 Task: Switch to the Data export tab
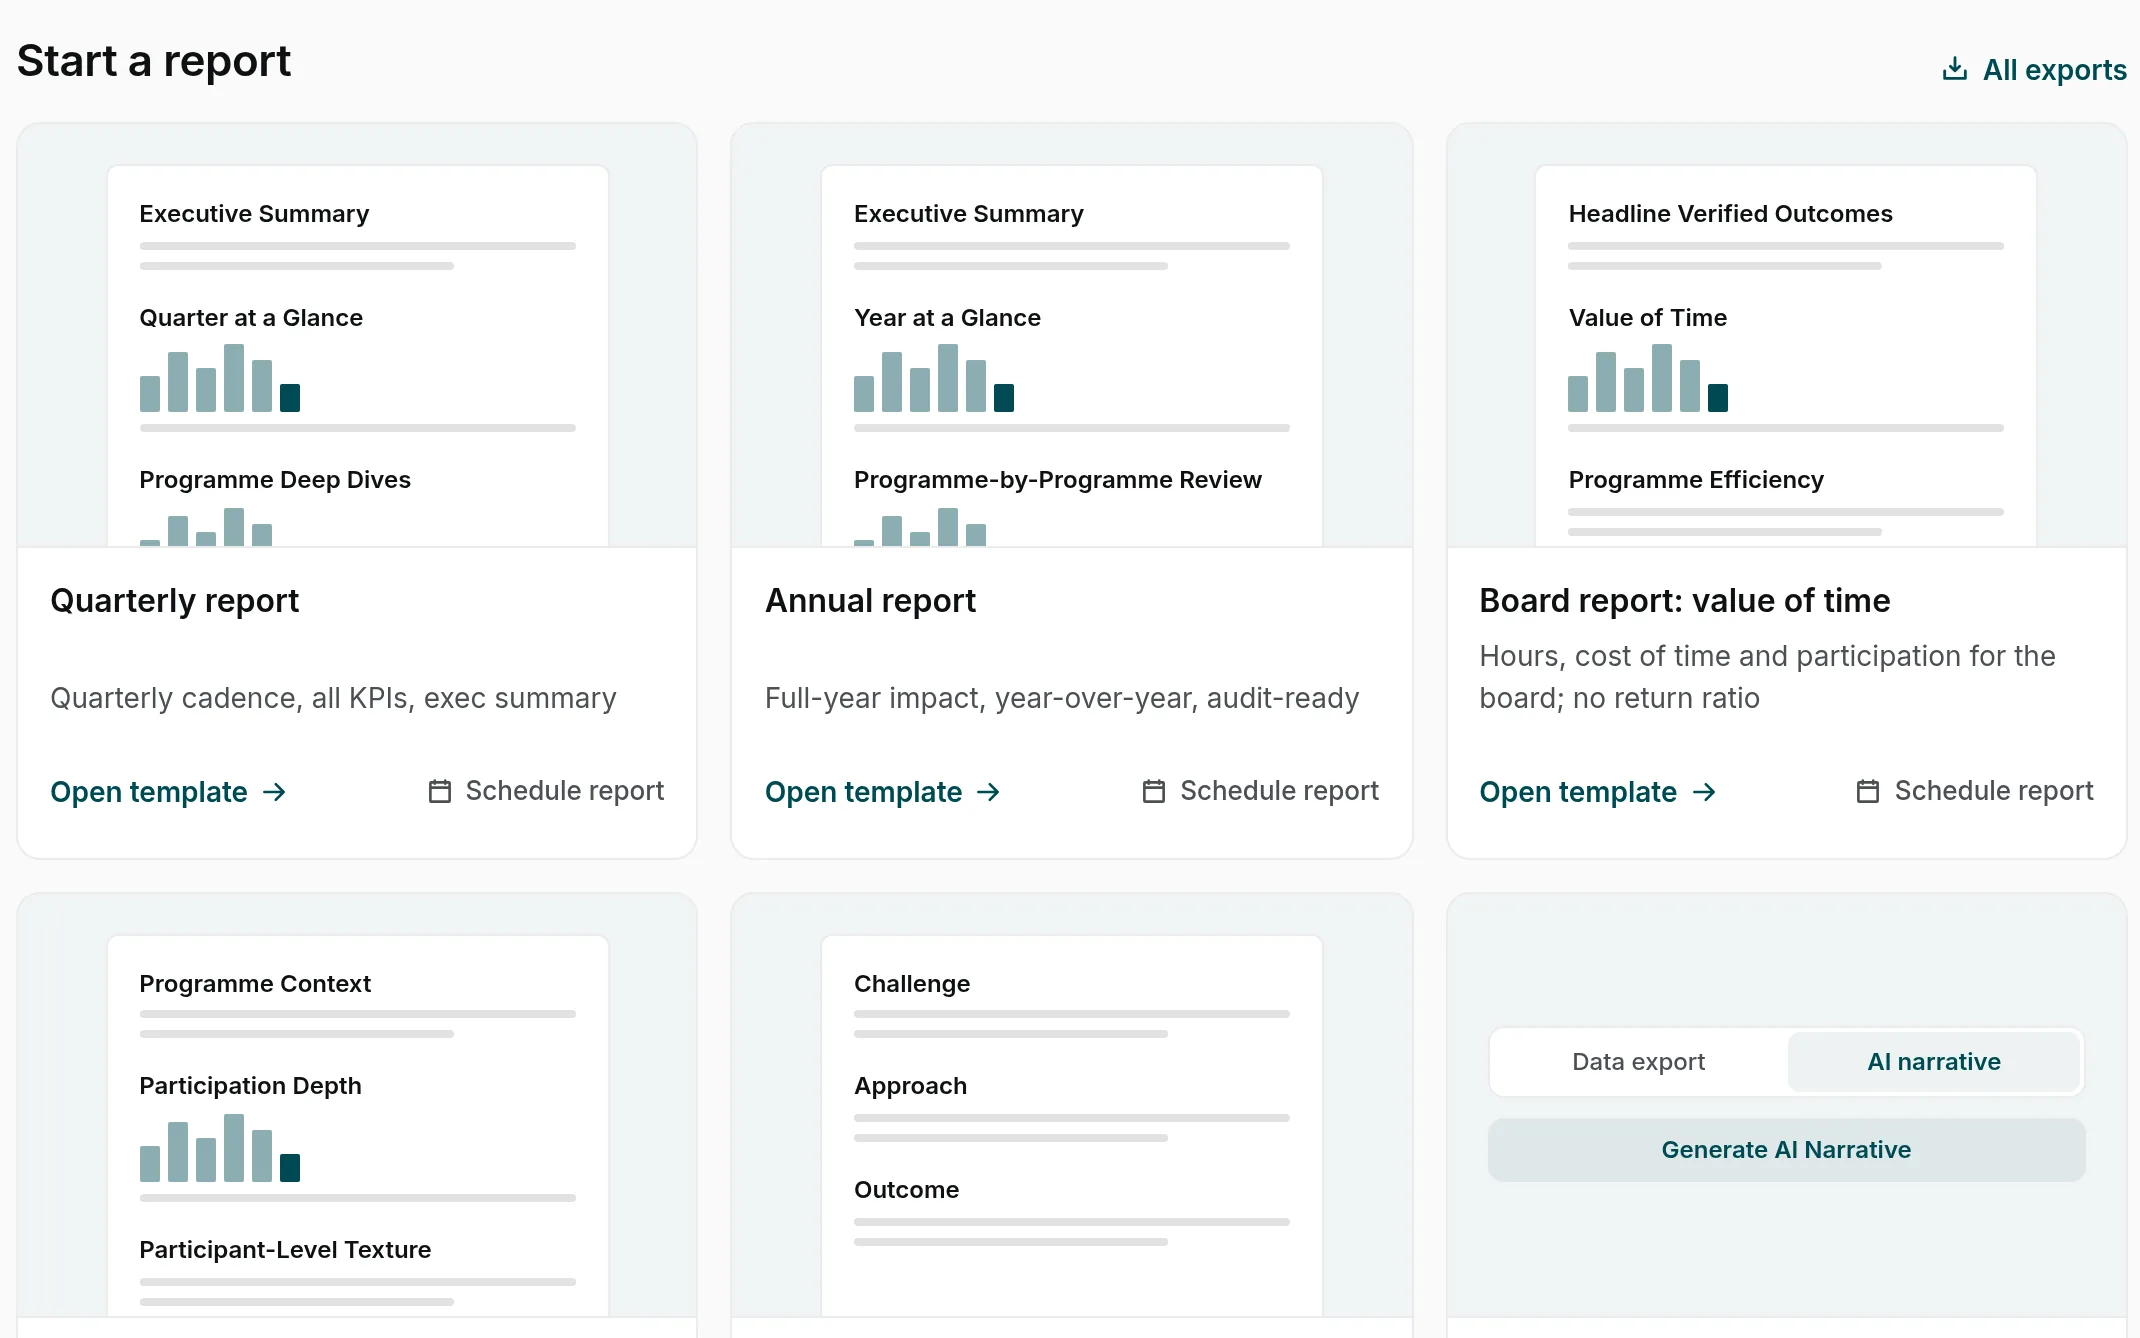[1638, 1062]
